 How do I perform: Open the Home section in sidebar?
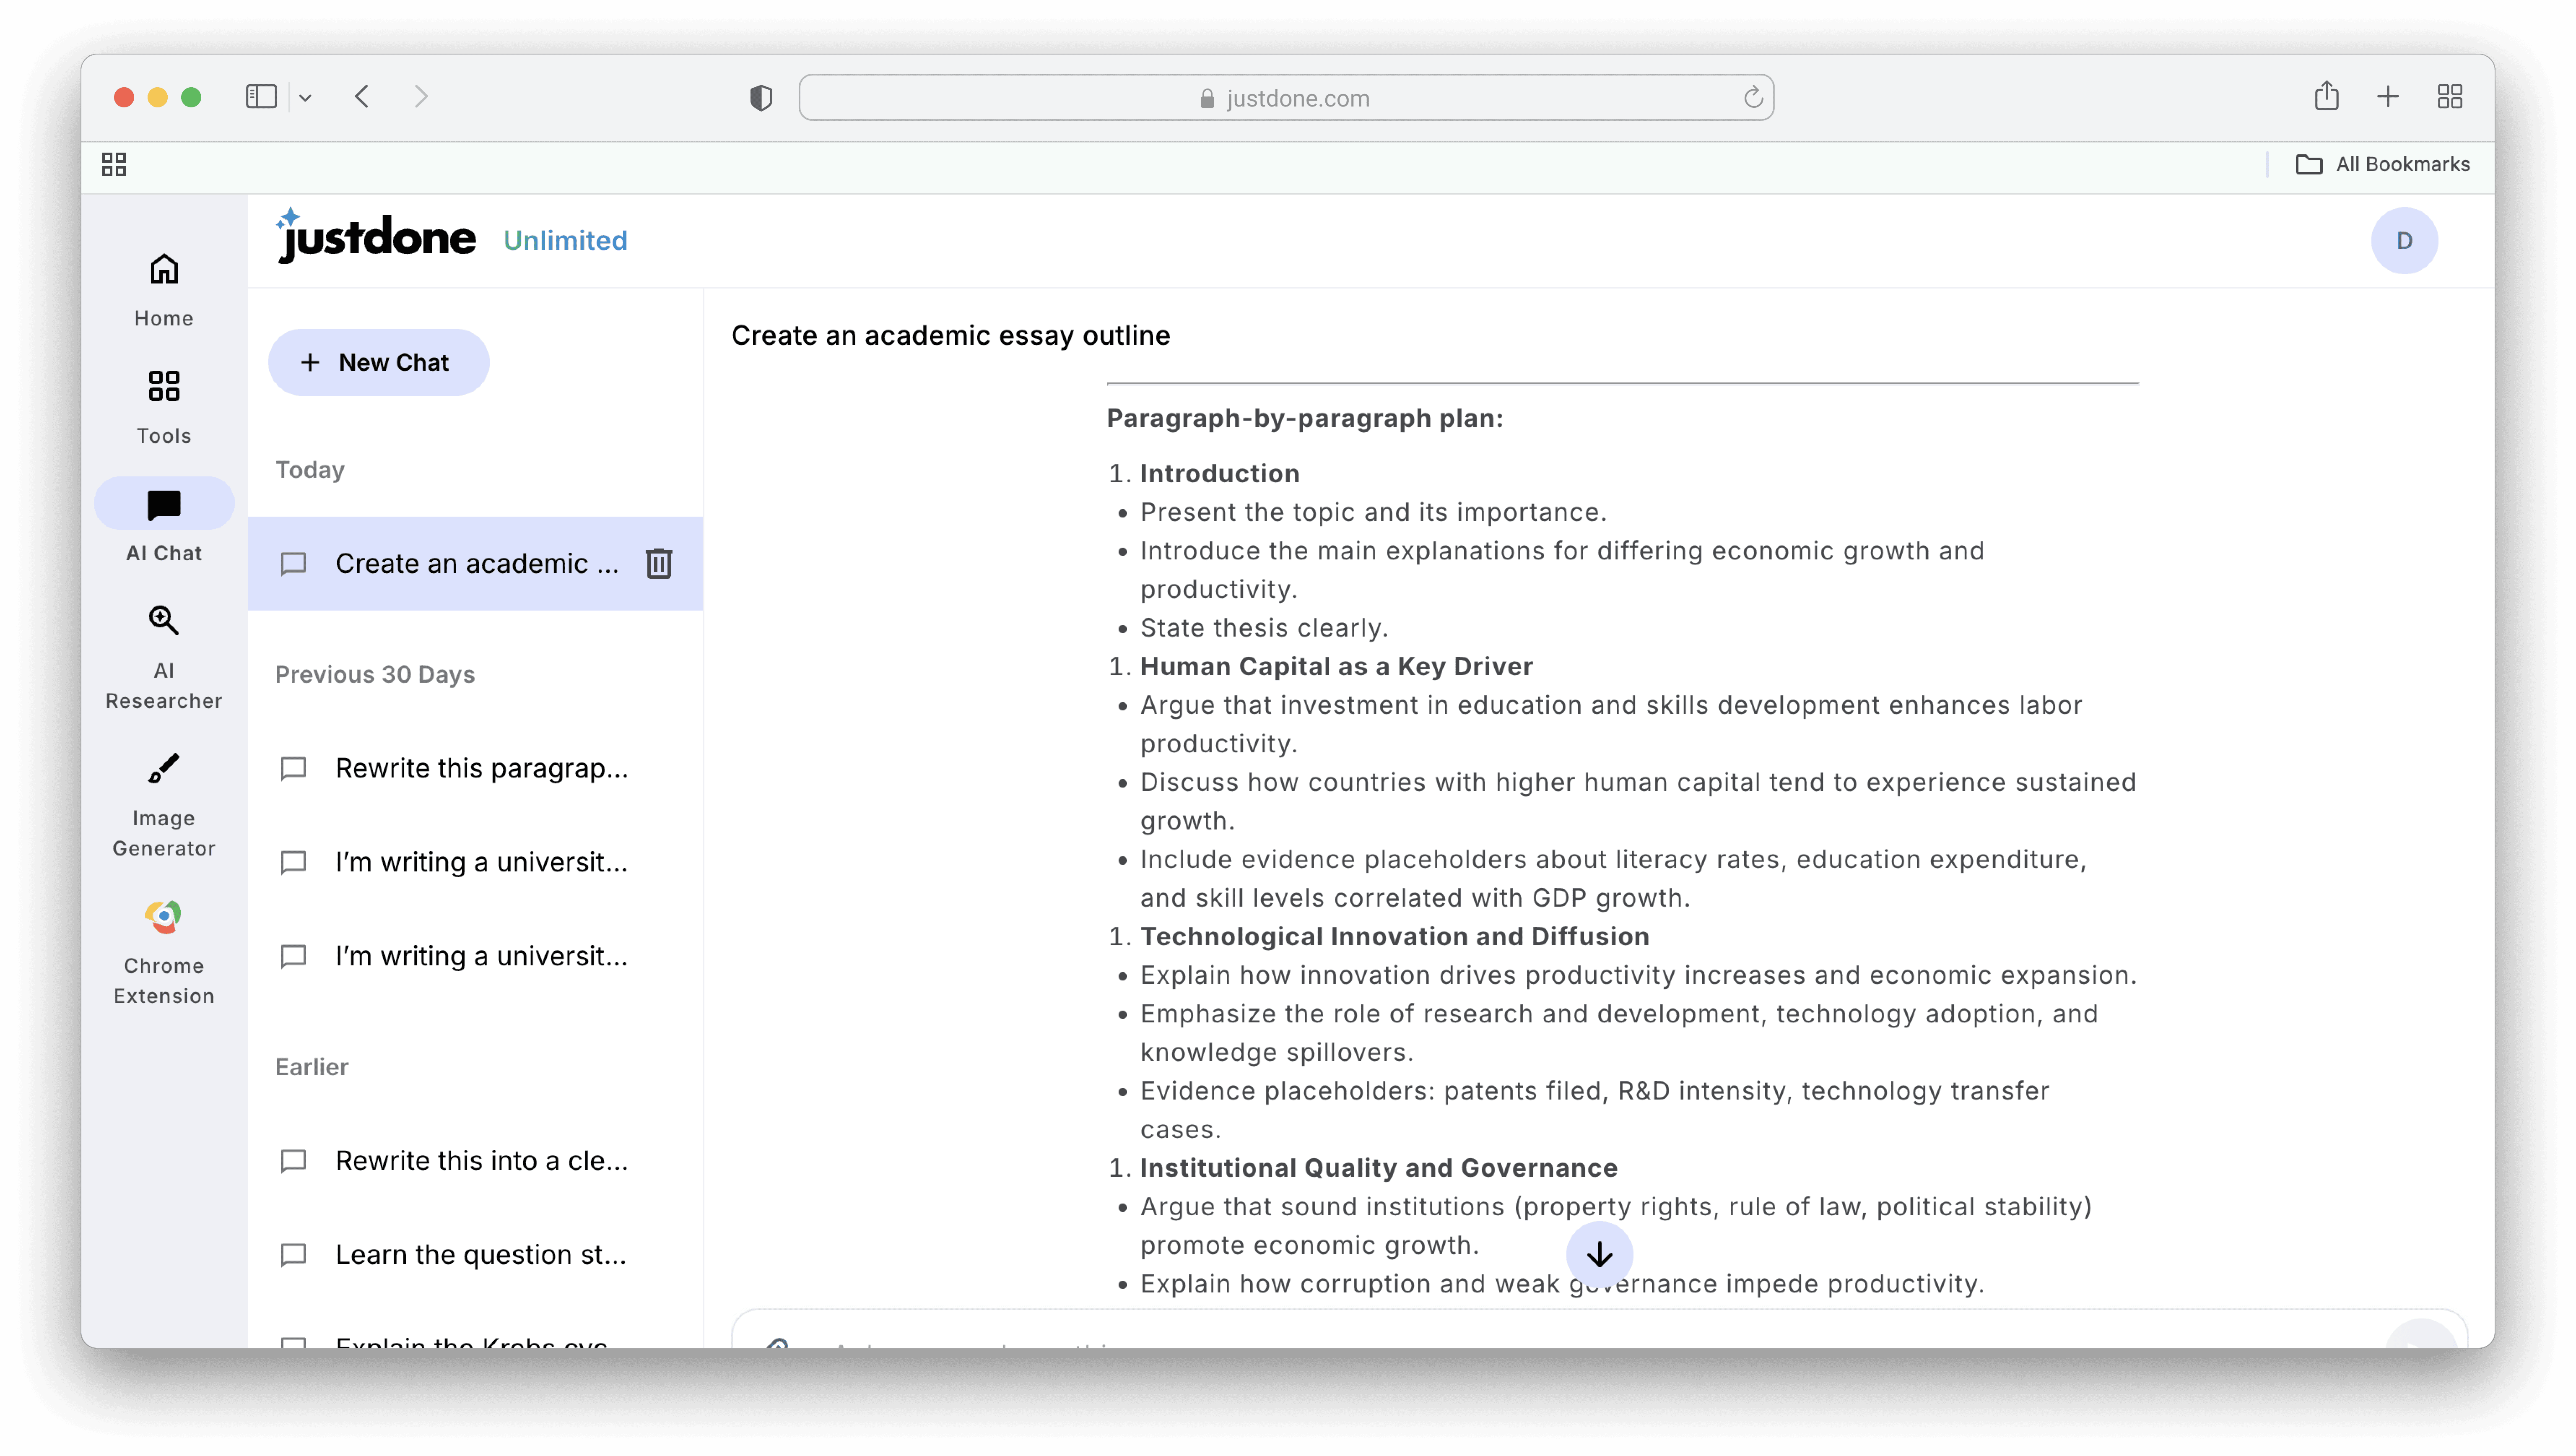[x=164, y=288]
